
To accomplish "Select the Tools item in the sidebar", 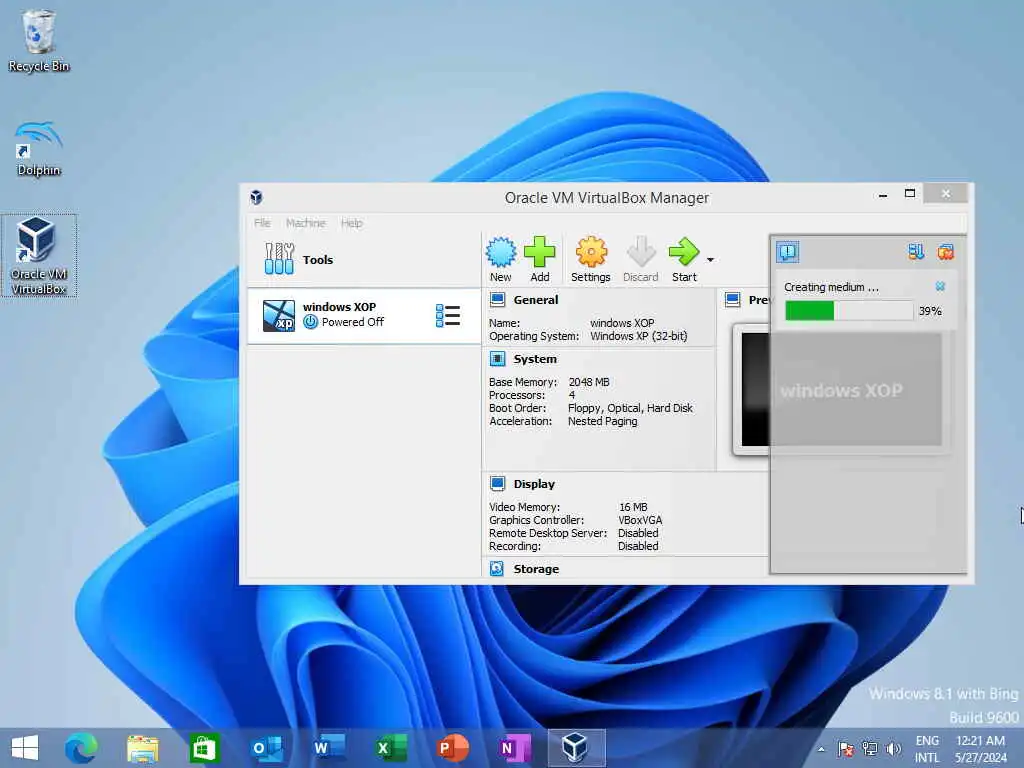I will 364,259.
